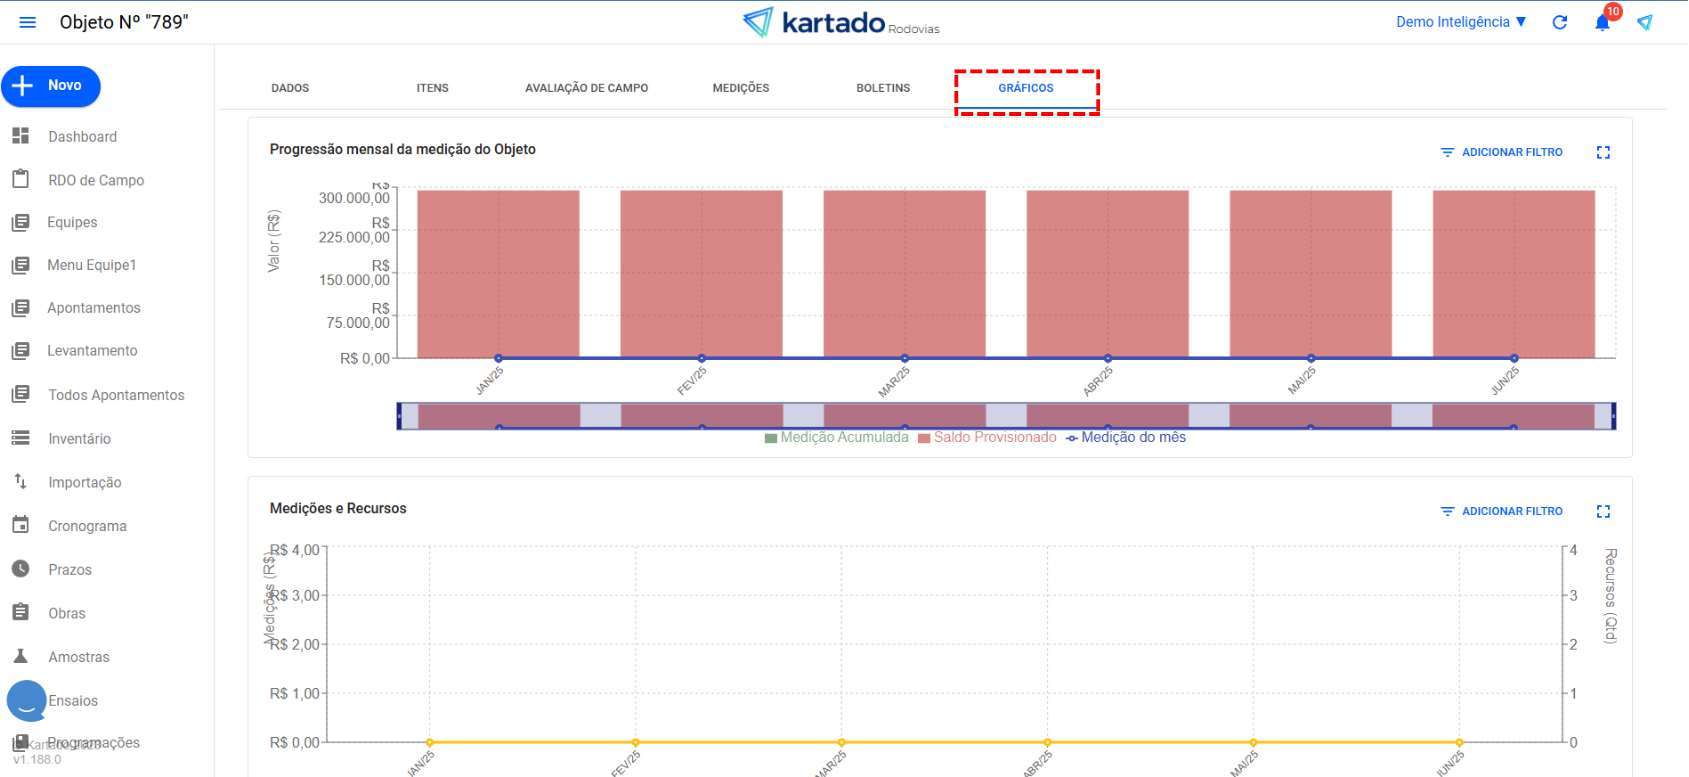Open the Demo Inteligência dropdown

coord(1461,22)
